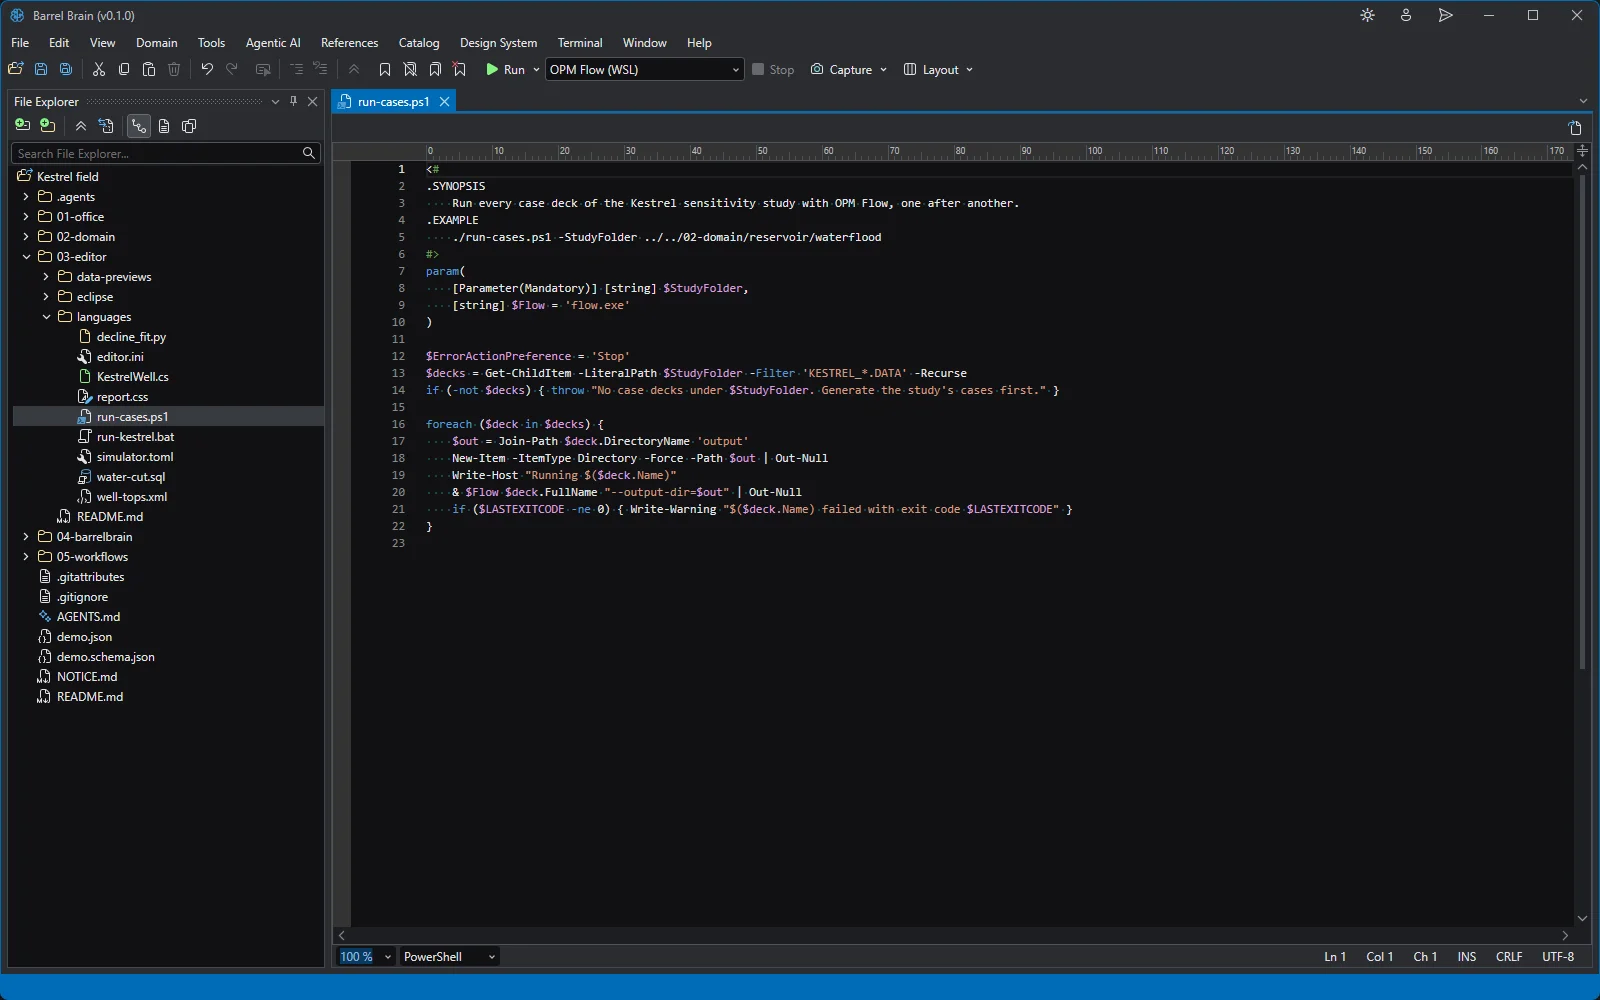Click the sync-with-active-document icon in File Explorer
This screenshot has height=1000, width=1600.
click(106, 126)
